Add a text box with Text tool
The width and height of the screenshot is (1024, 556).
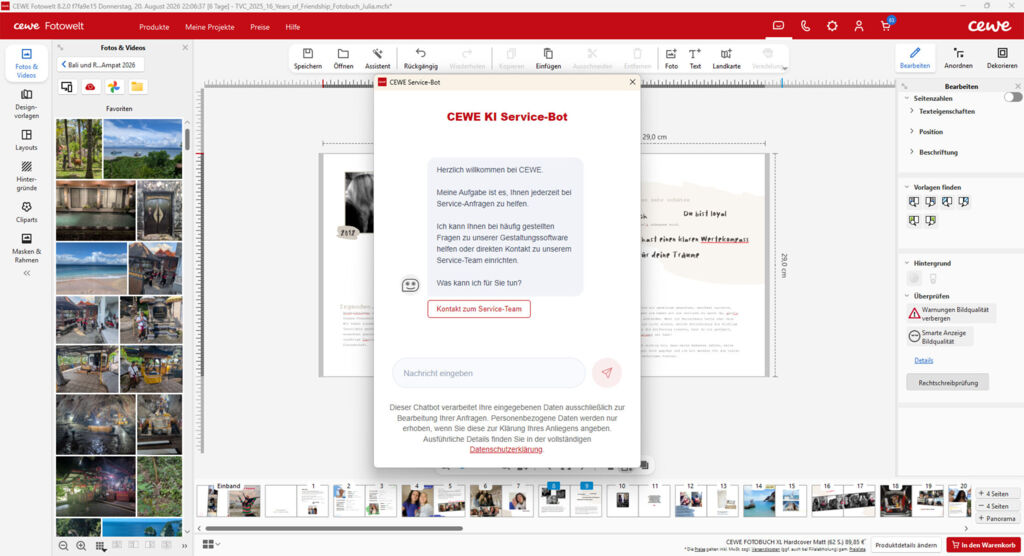click(x=695, y=58)
